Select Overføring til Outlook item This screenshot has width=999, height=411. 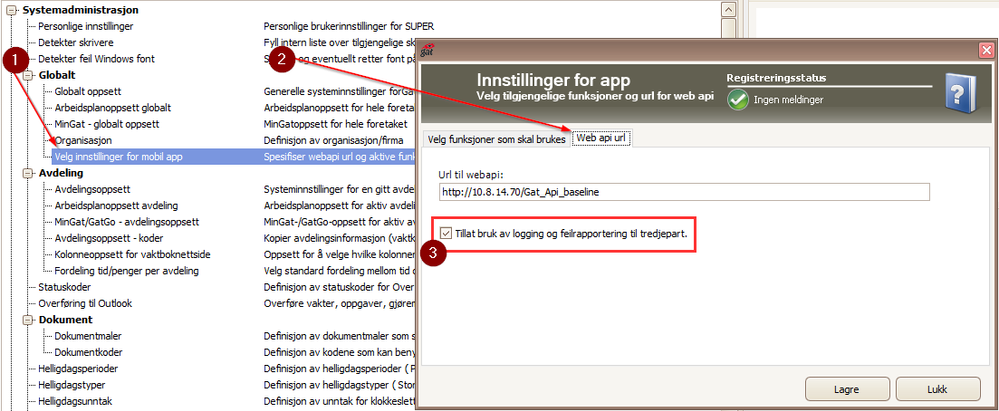[x=85, y=303]
